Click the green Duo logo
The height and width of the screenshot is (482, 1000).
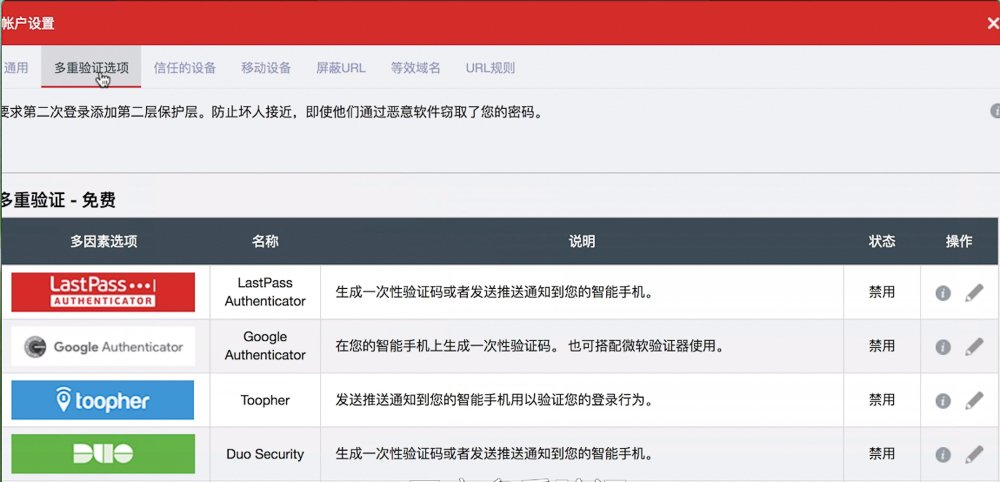pos(103,454)
